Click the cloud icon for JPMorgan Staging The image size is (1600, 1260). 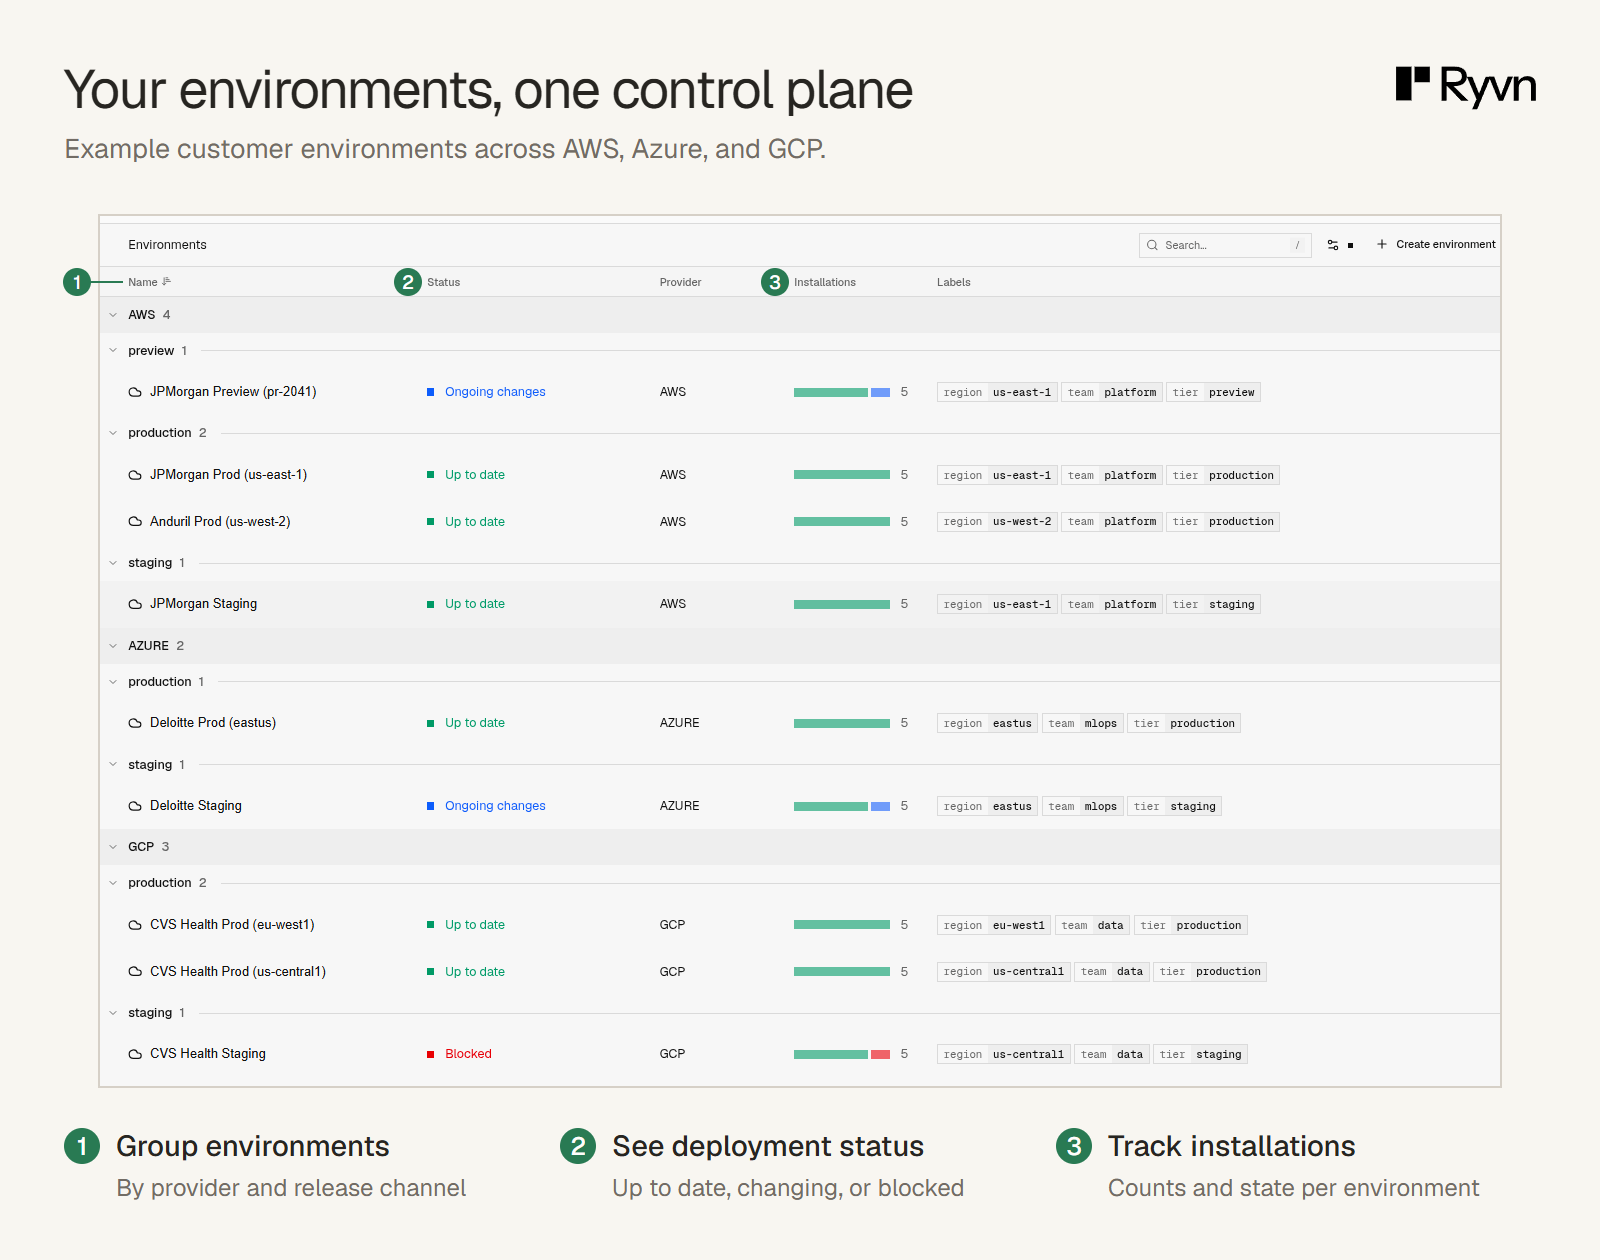pyautogui.click(x=135, y=604)
